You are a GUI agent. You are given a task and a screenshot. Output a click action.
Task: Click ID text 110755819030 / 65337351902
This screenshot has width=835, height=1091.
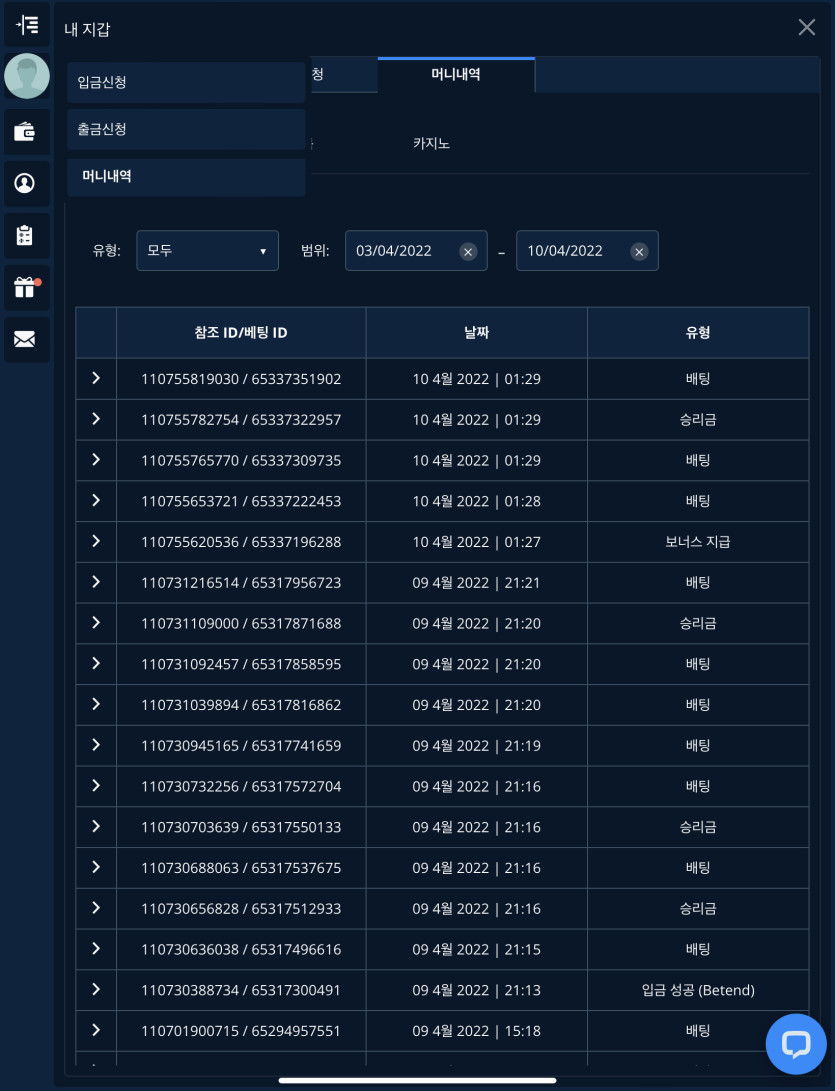click(x=241, y=379)
